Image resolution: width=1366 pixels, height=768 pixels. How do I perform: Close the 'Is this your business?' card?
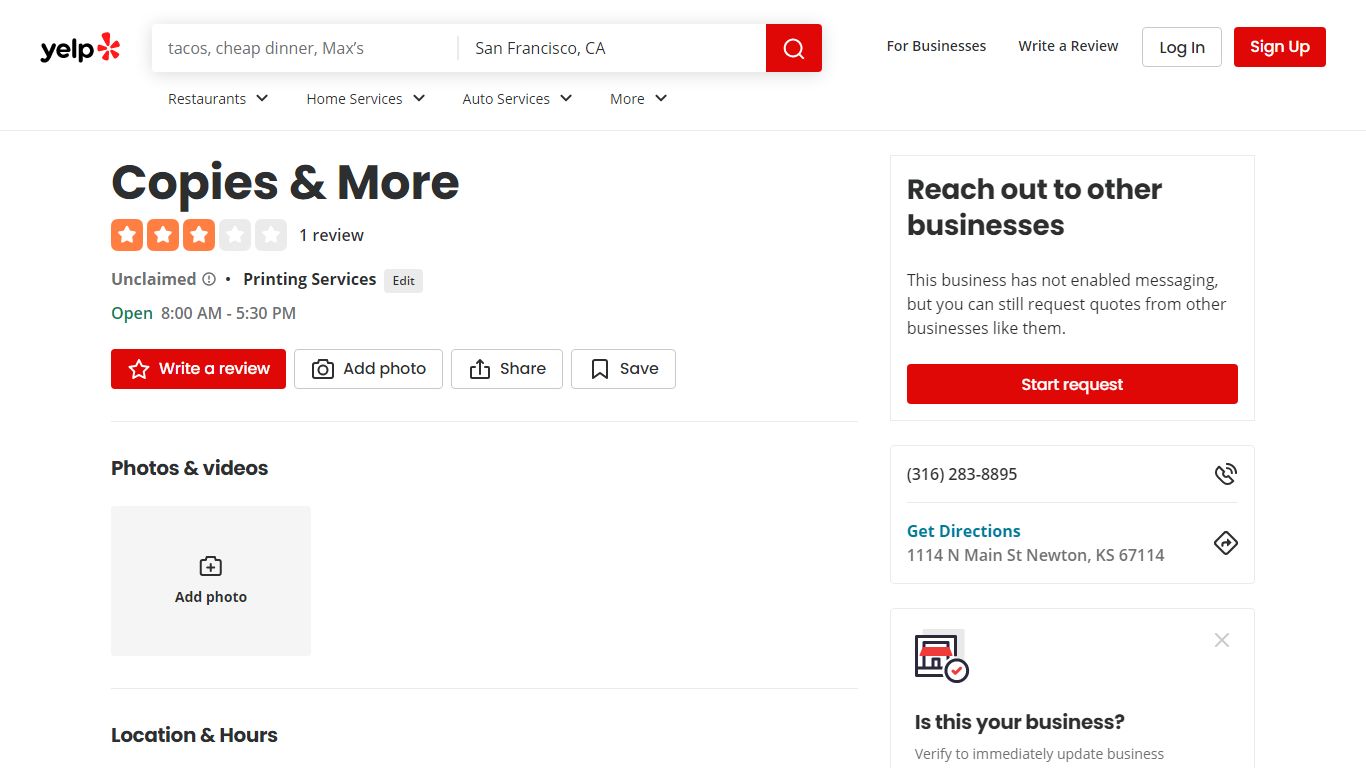[1222, 640]
